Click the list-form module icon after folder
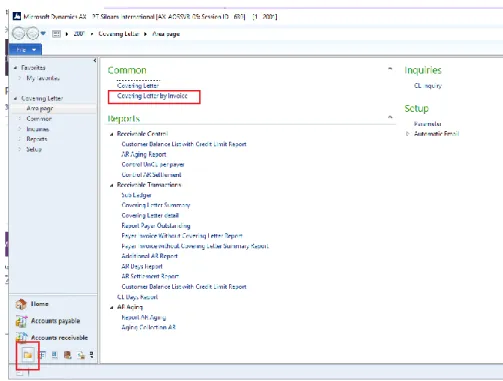The image size is (503, 381). click(42, 355)
